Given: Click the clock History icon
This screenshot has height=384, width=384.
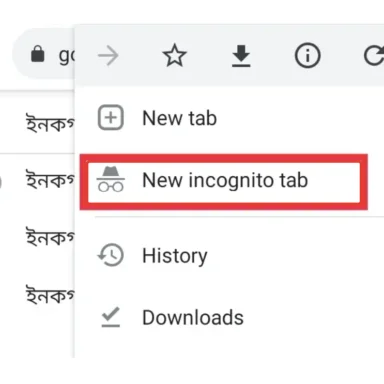Looking at the screenshot, I should pyautogui.click(x=111, y=256).
